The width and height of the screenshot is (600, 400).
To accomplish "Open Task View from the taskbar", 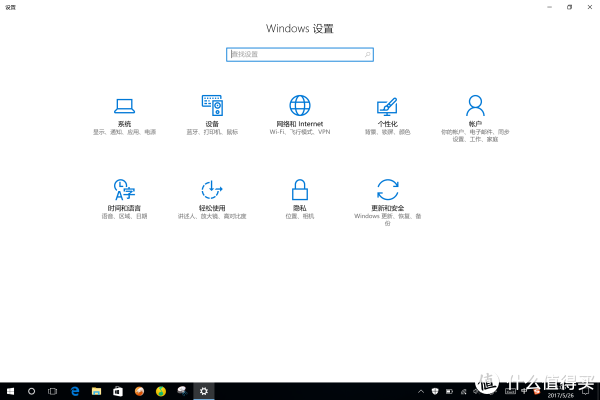I will point(52,391).
